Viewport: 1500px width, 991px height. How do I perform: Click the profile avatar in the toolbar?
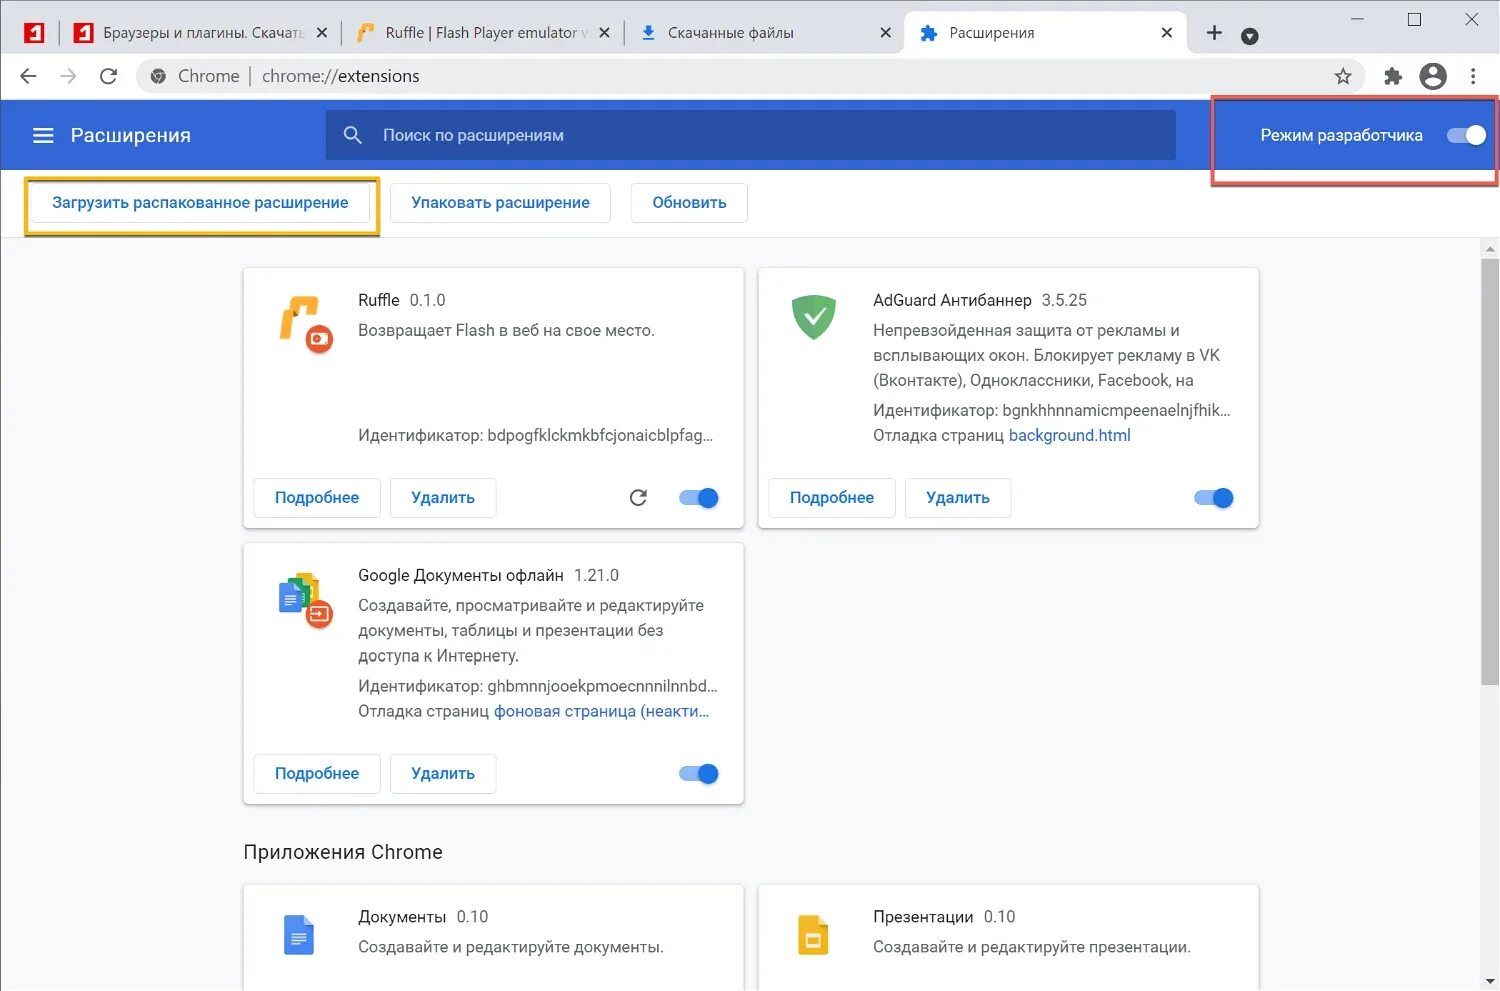(x=1433, y=76)
